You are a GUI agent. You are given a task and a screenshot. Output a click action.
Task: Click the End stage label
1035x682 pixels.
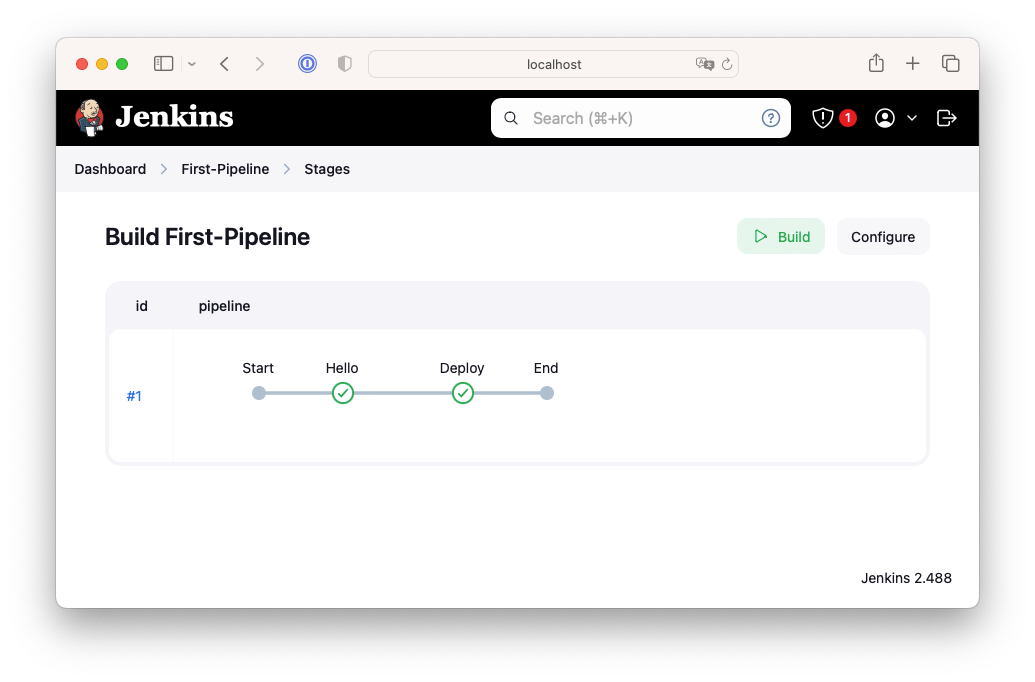tap(546, 368)
